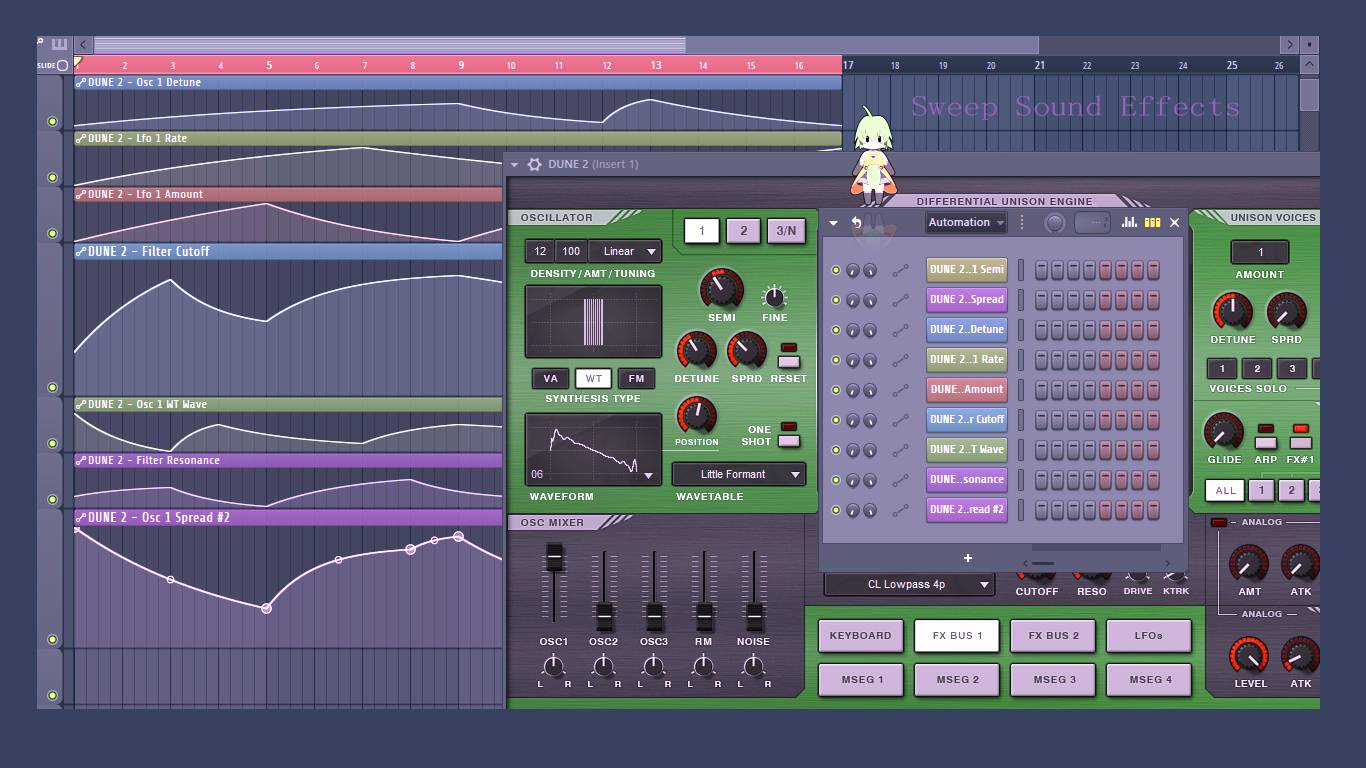Click the channel rack swing knob

pyautogui.click(x=1054, y=223)
